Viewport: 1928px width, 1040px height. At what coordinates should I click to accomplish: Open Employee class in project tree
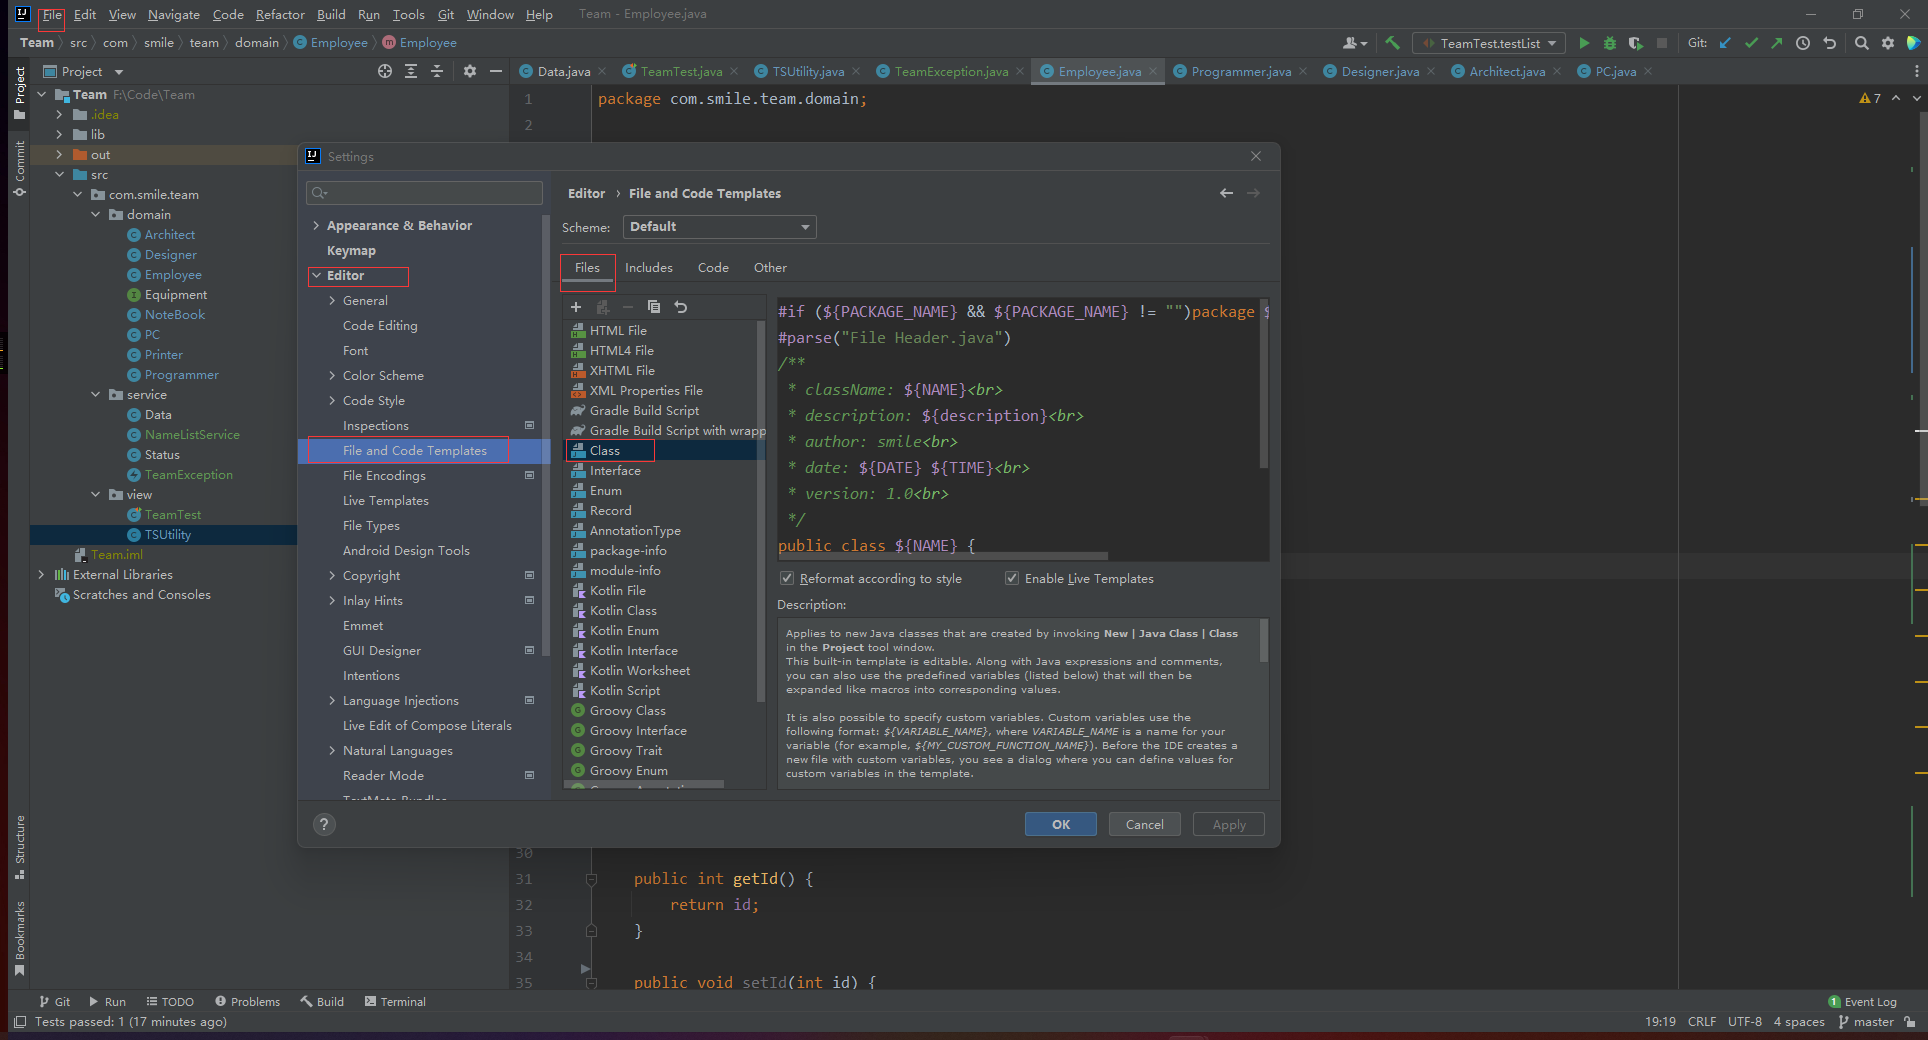click(173, 274)
